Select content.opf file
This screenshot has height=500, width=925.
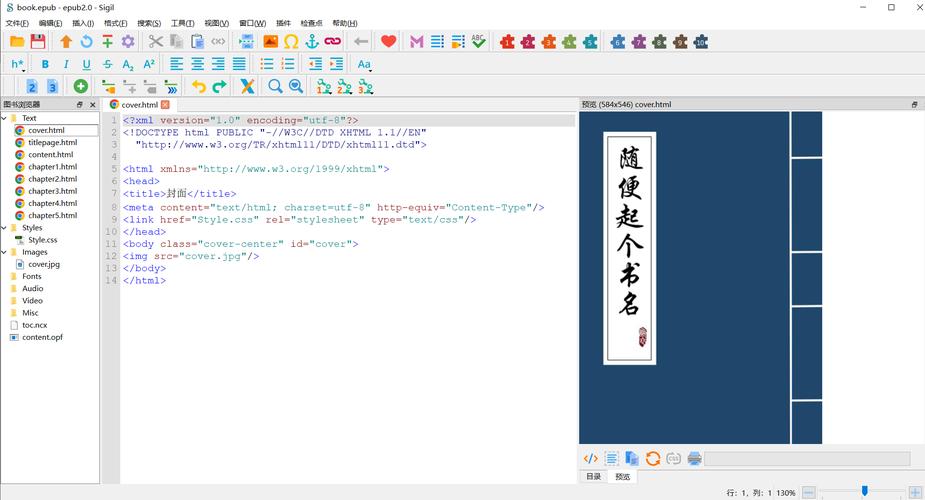tap(42, 337)
